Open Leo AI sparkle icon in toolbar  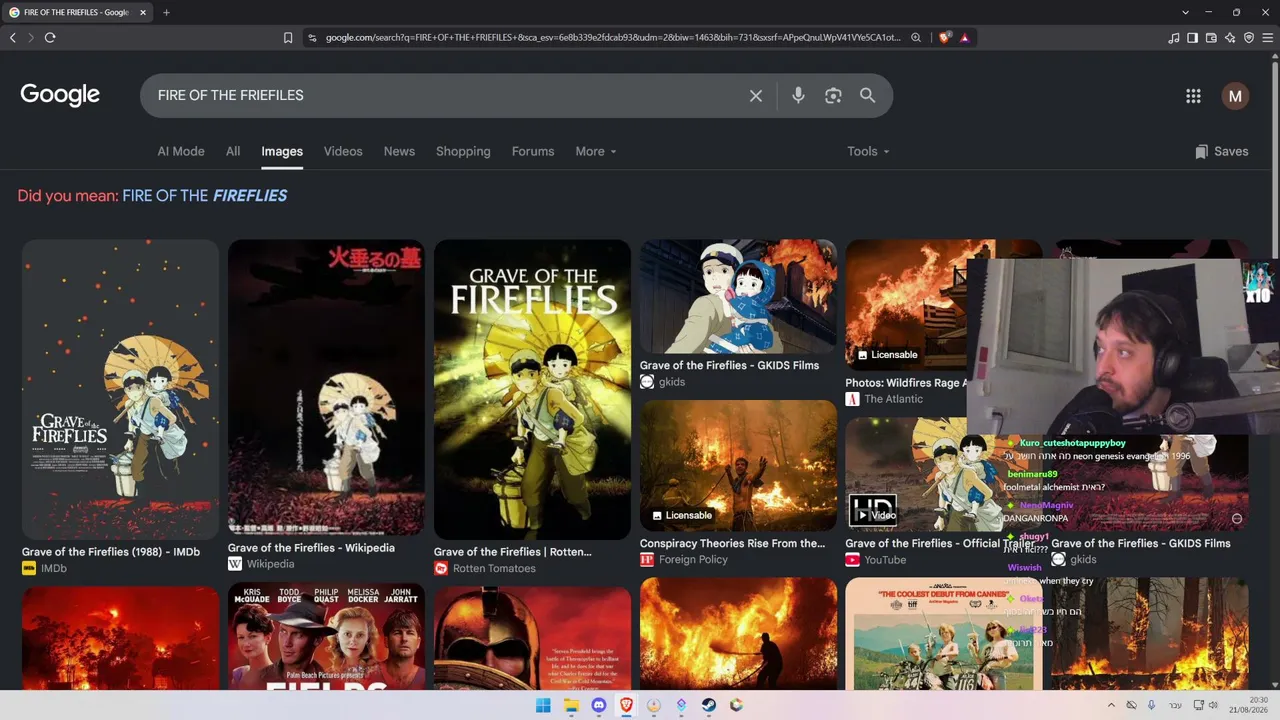(x=1230, y=38)
